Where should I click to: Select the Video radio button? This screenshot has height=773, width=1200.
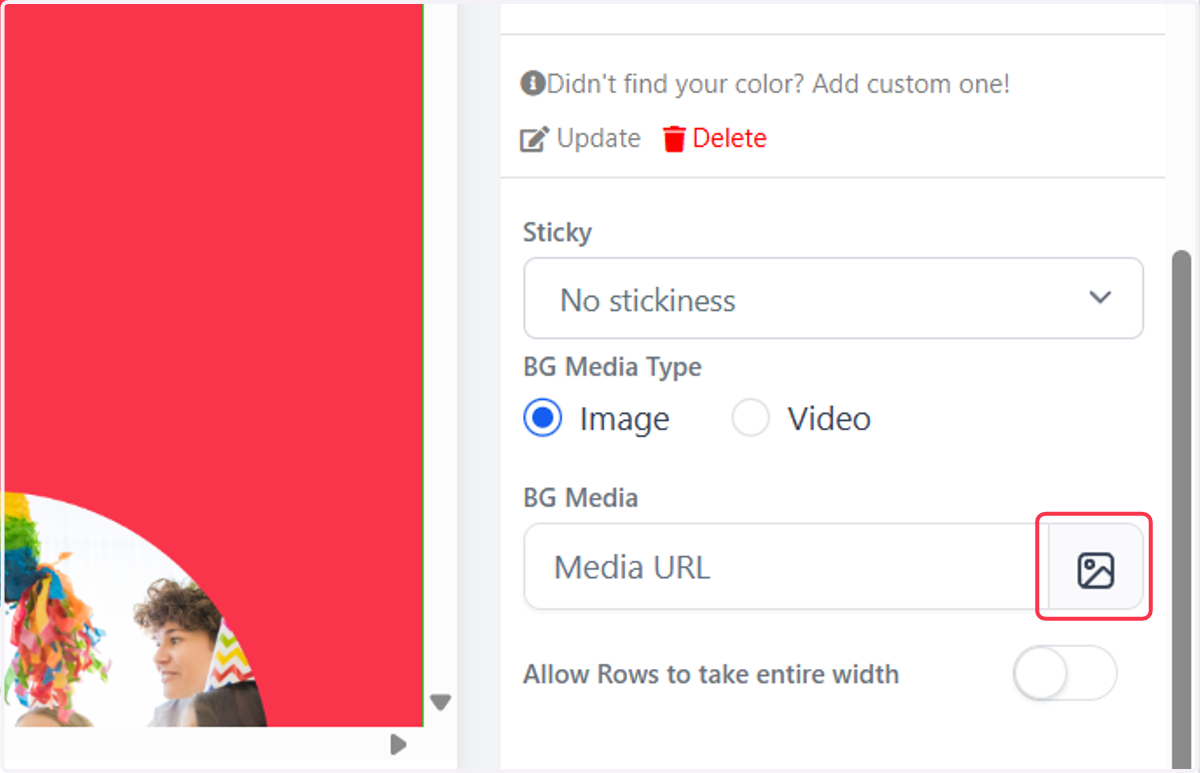[750, 418]
